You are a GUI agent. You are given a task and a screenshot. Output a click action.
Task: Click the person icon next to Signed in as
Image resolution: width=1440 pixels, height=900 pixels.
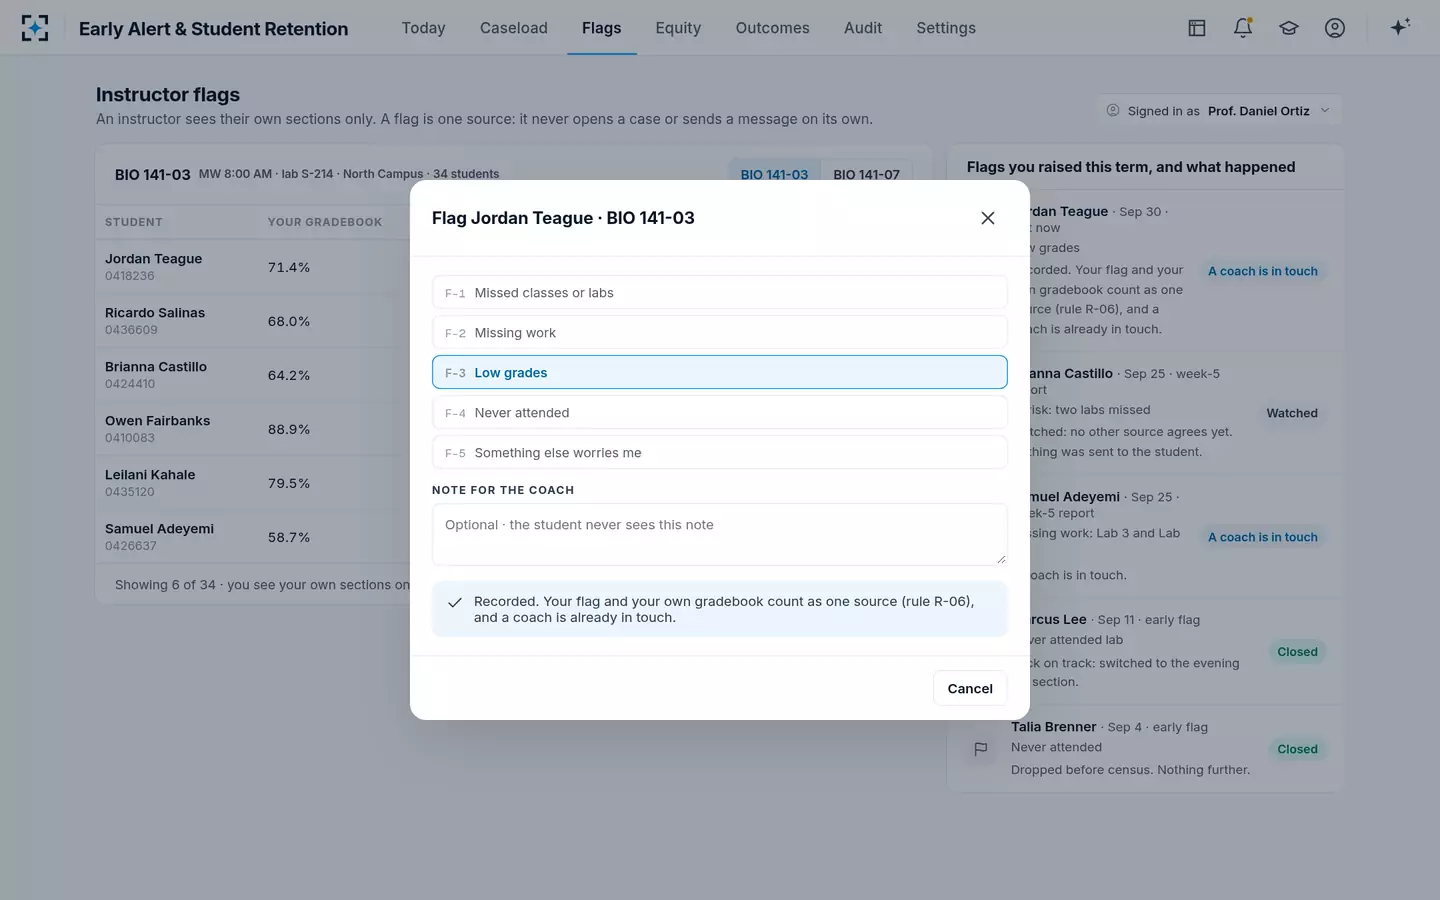pyautogui.click(x=1113, y=111)
